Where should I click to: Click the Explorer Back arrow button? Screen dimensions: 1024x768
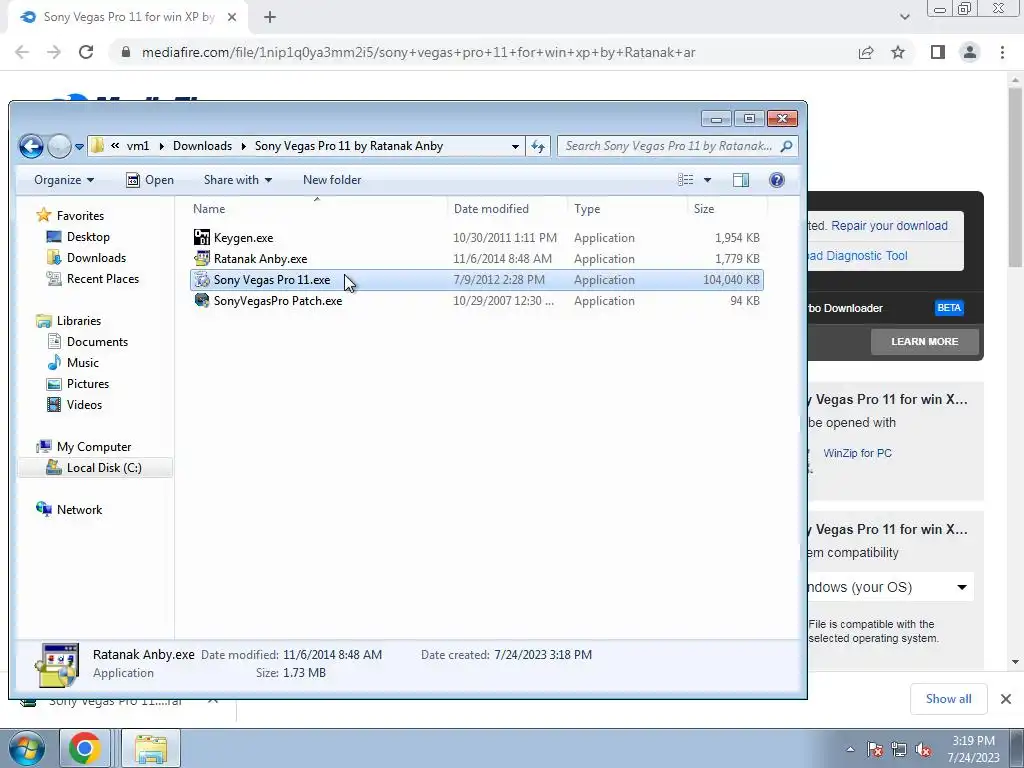pos(31,146)
